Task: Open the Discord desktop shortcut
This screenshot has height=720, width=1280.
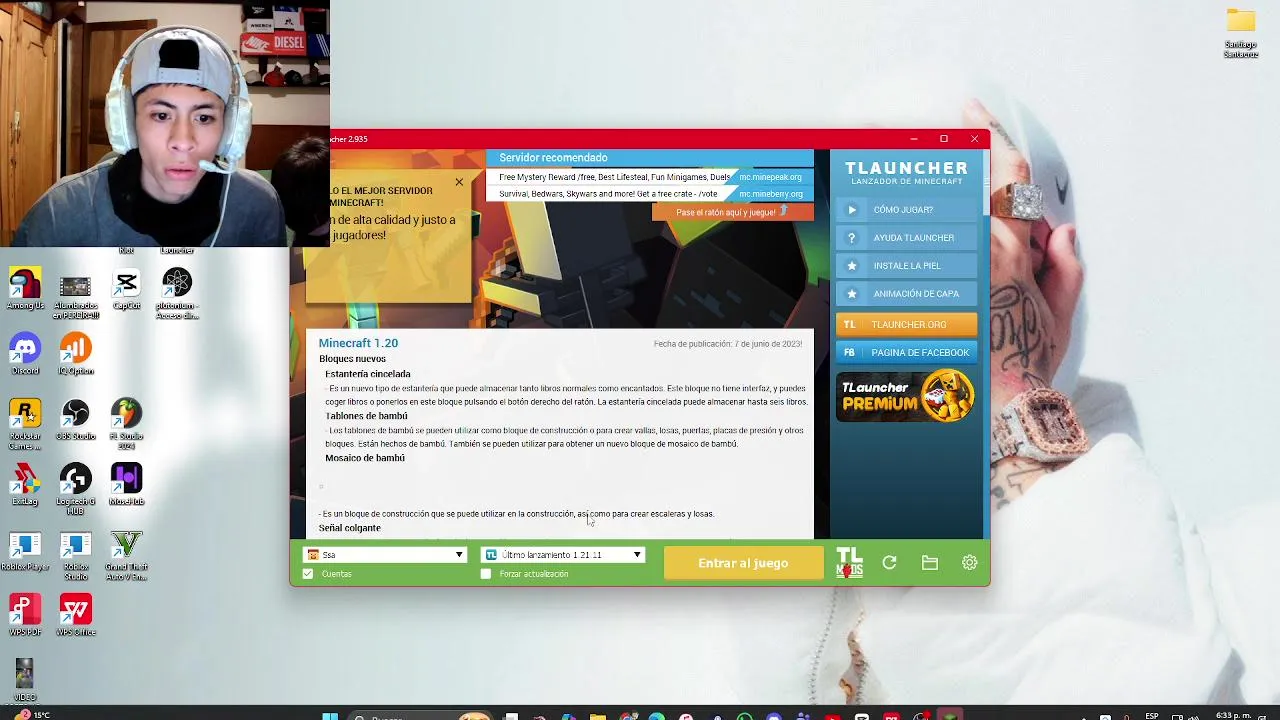Action: tap(25, 355)
